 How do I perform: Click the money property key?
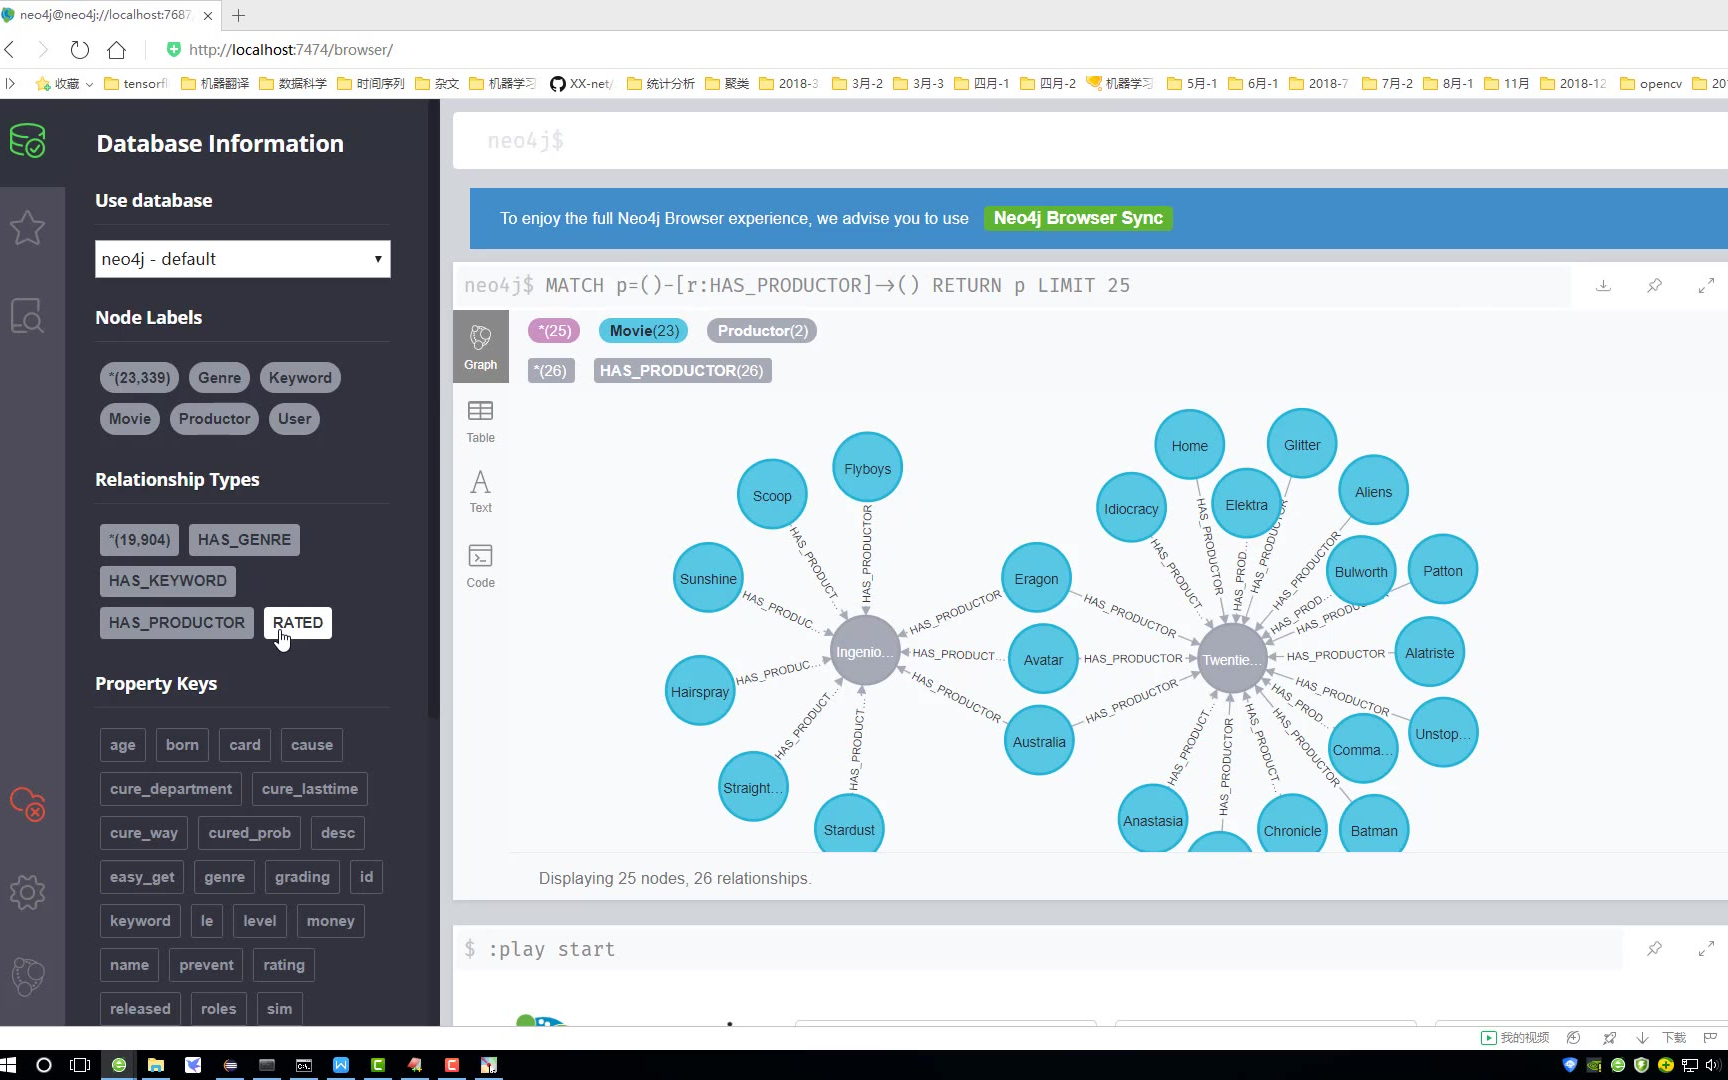coord(331,921)
